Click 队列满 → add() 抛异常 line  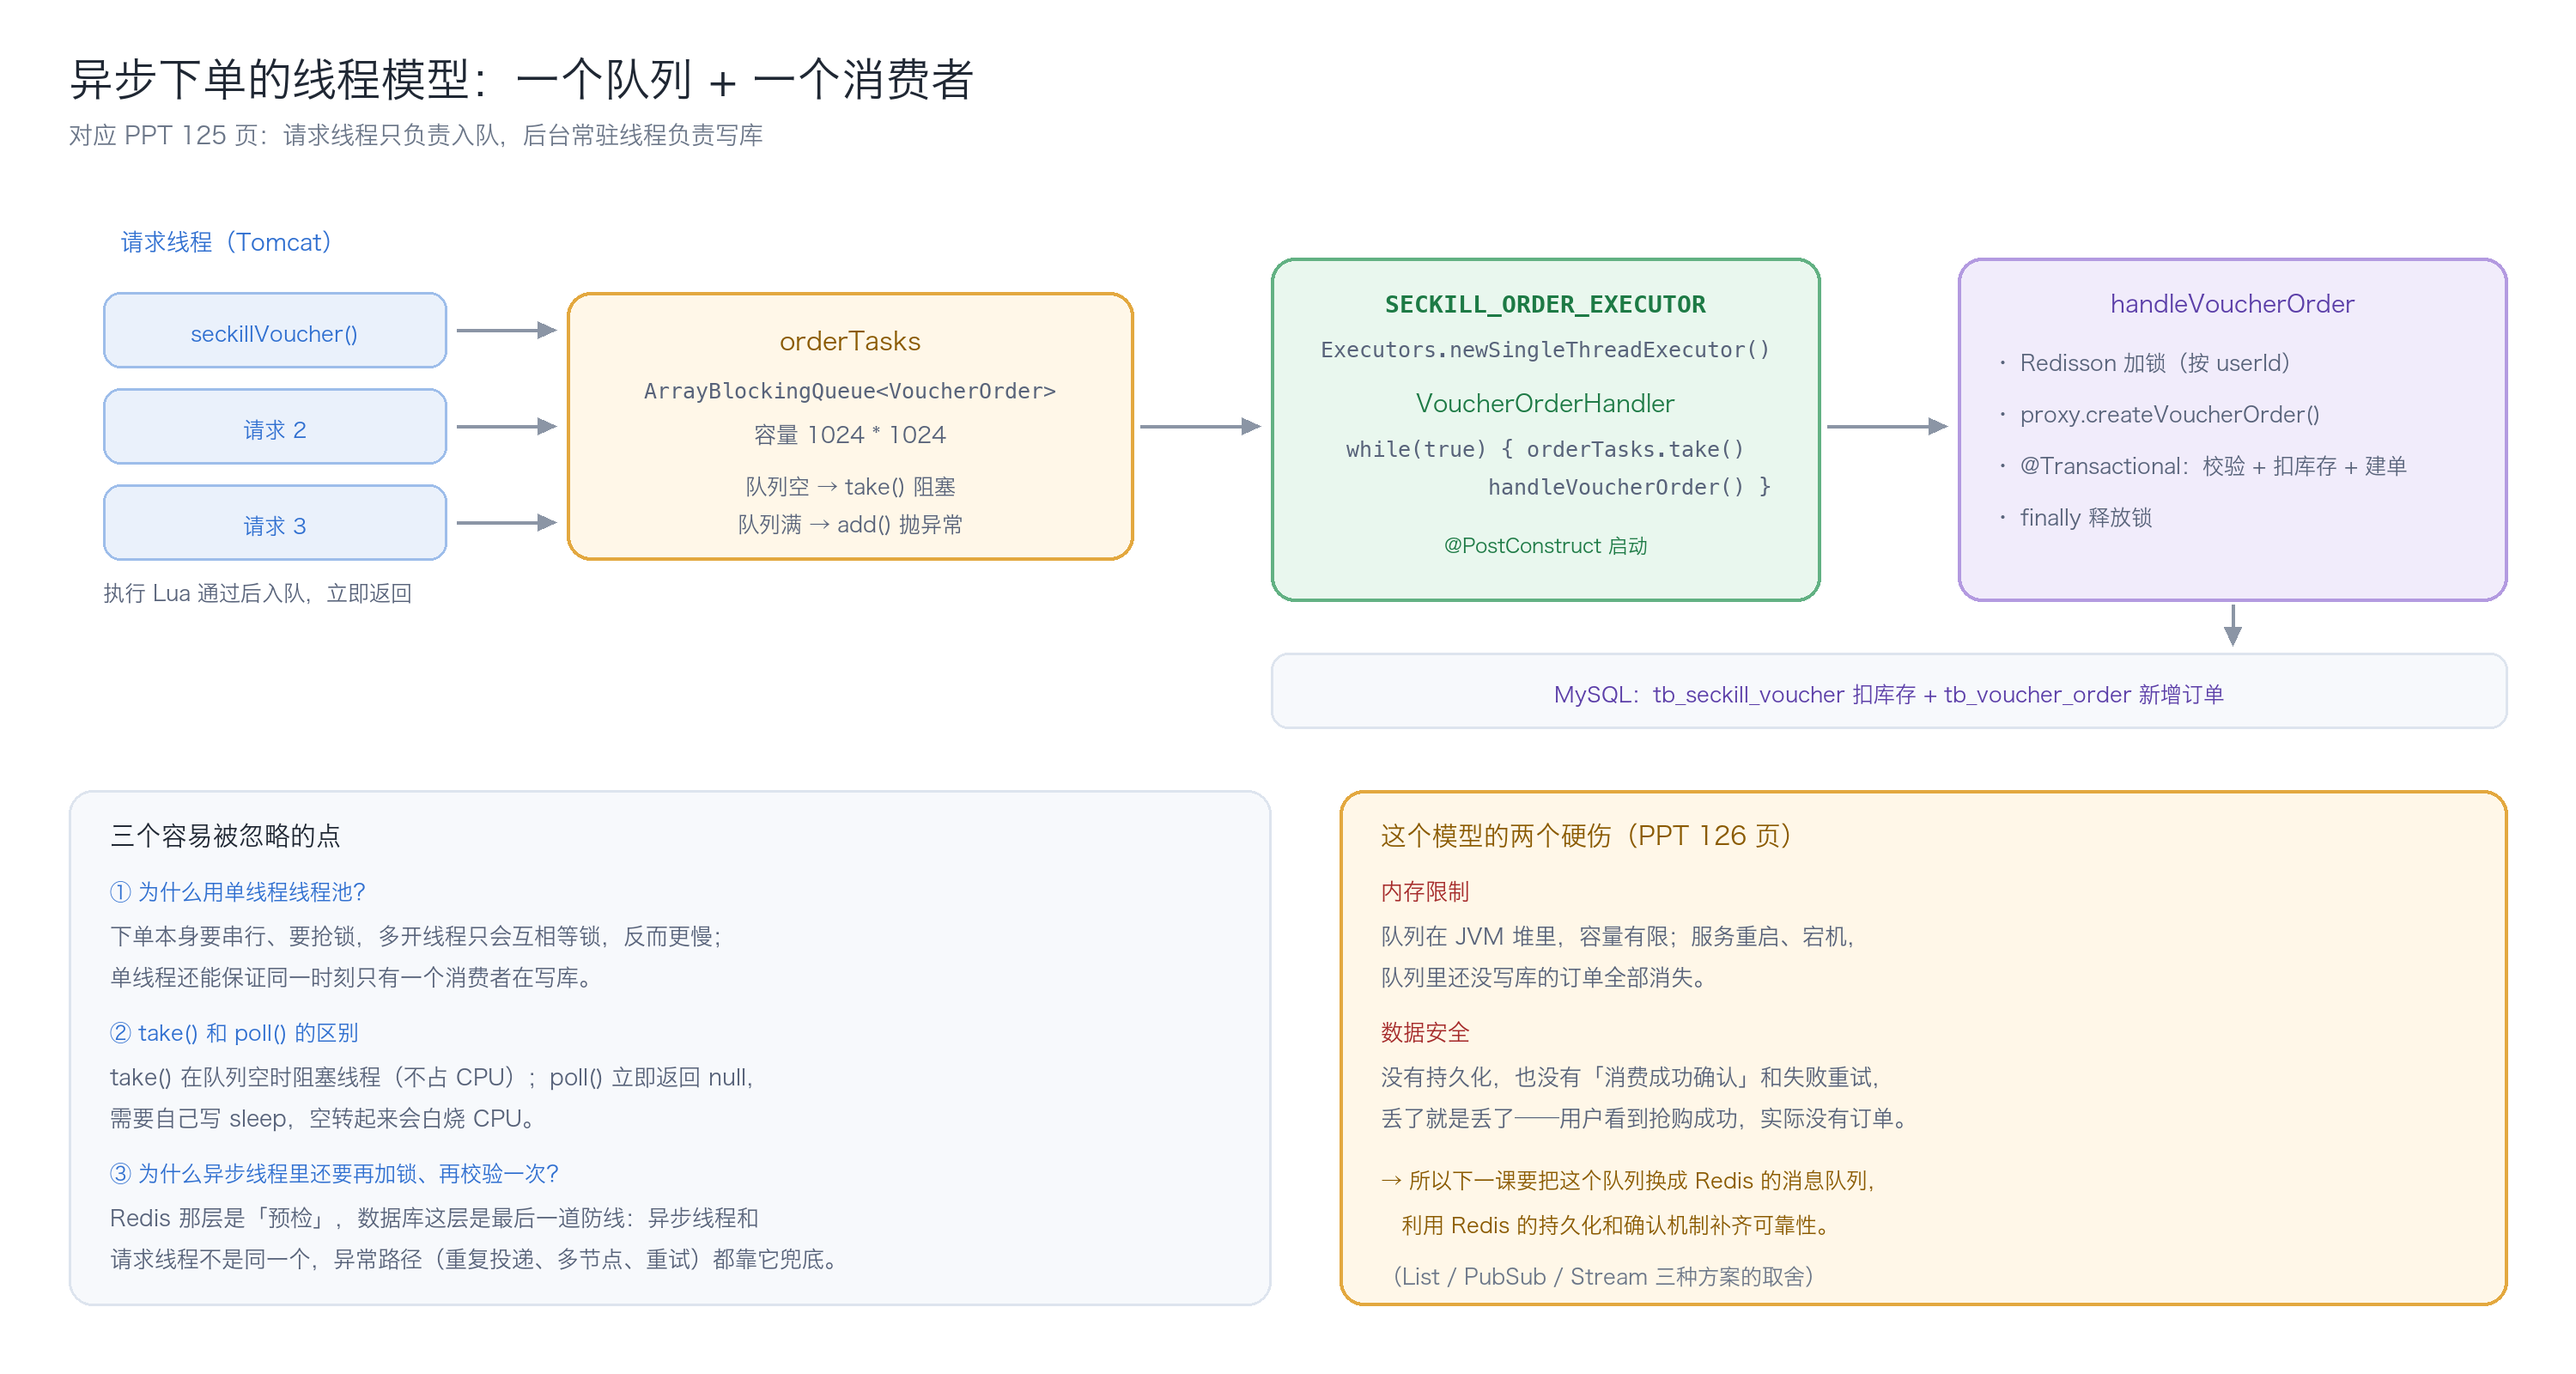click(850, 524)
